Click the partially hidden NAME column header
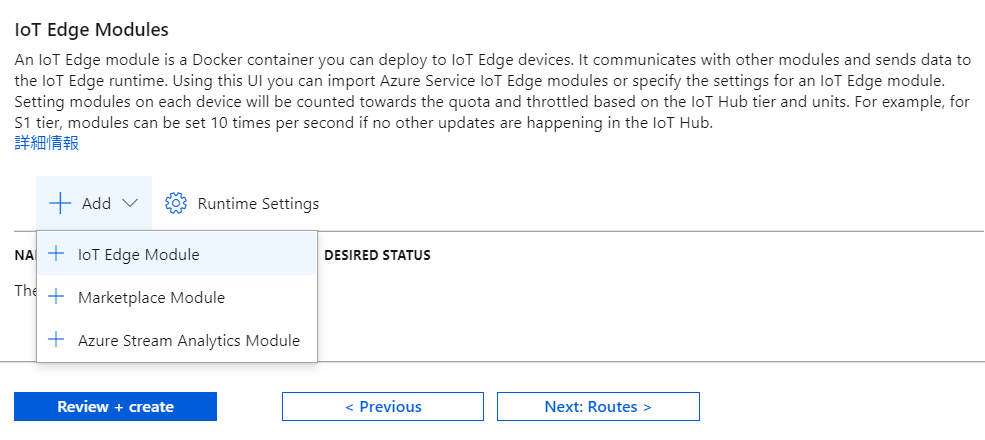The width and height of the screenshot is (985, 440). tap(24, 255)
